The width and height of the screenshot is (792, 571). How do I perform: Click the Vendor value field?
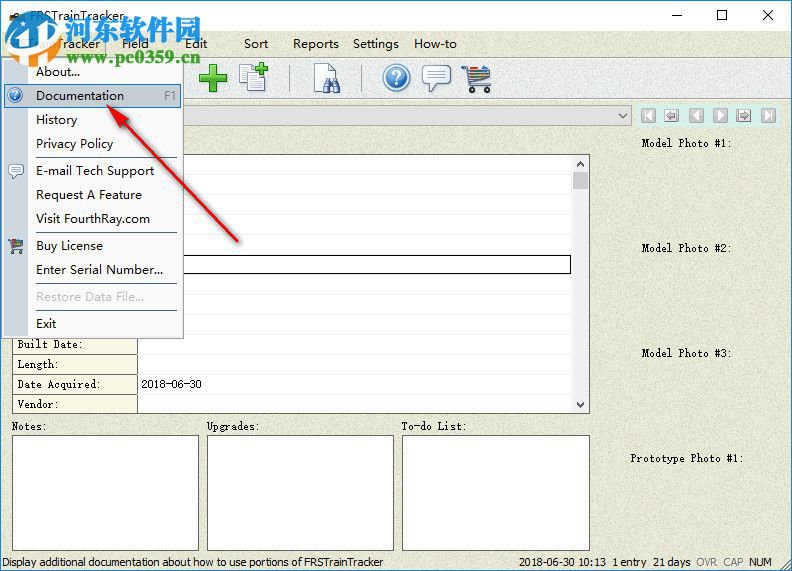[x=355, y=404]
